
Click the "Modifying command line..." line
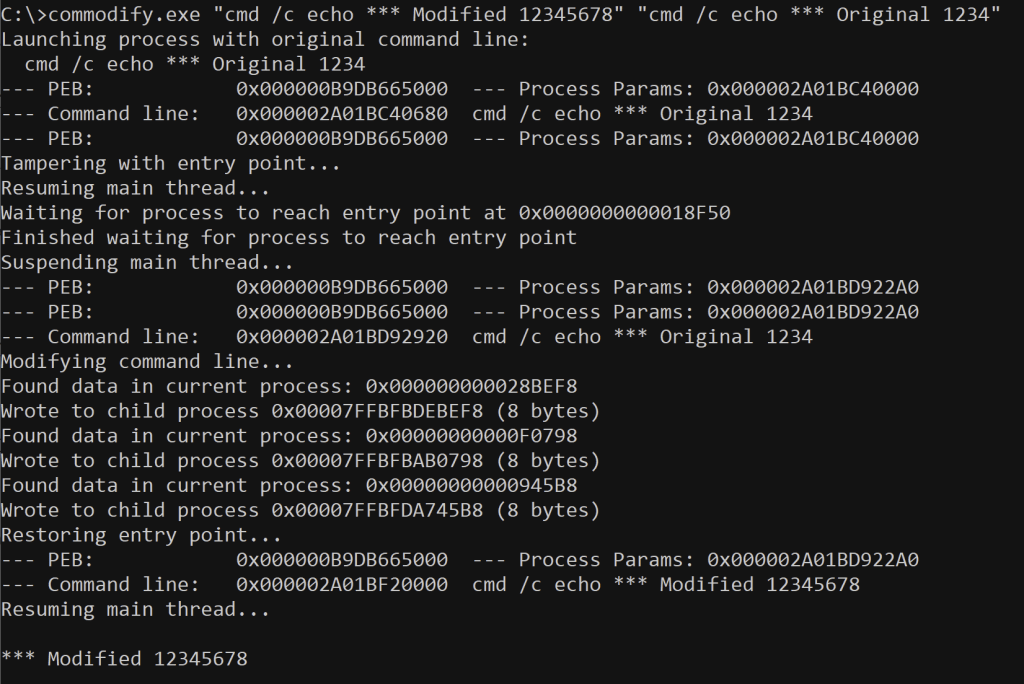click(148, 362)
